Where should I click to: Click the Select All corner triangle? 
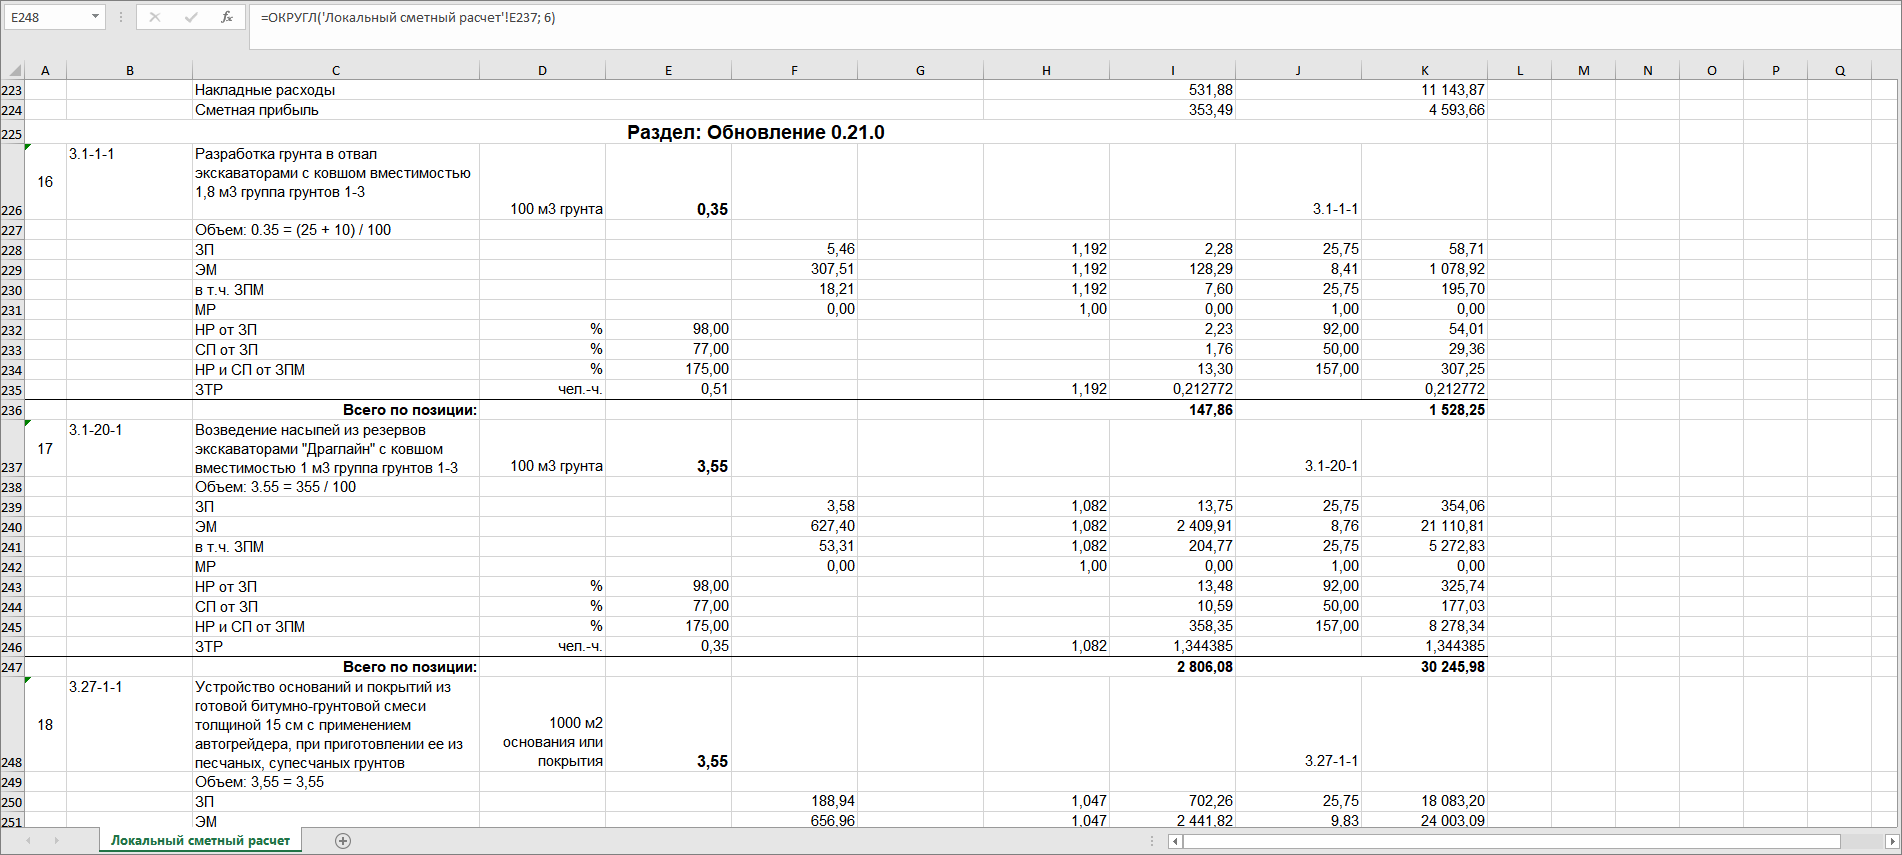(14, 70)
